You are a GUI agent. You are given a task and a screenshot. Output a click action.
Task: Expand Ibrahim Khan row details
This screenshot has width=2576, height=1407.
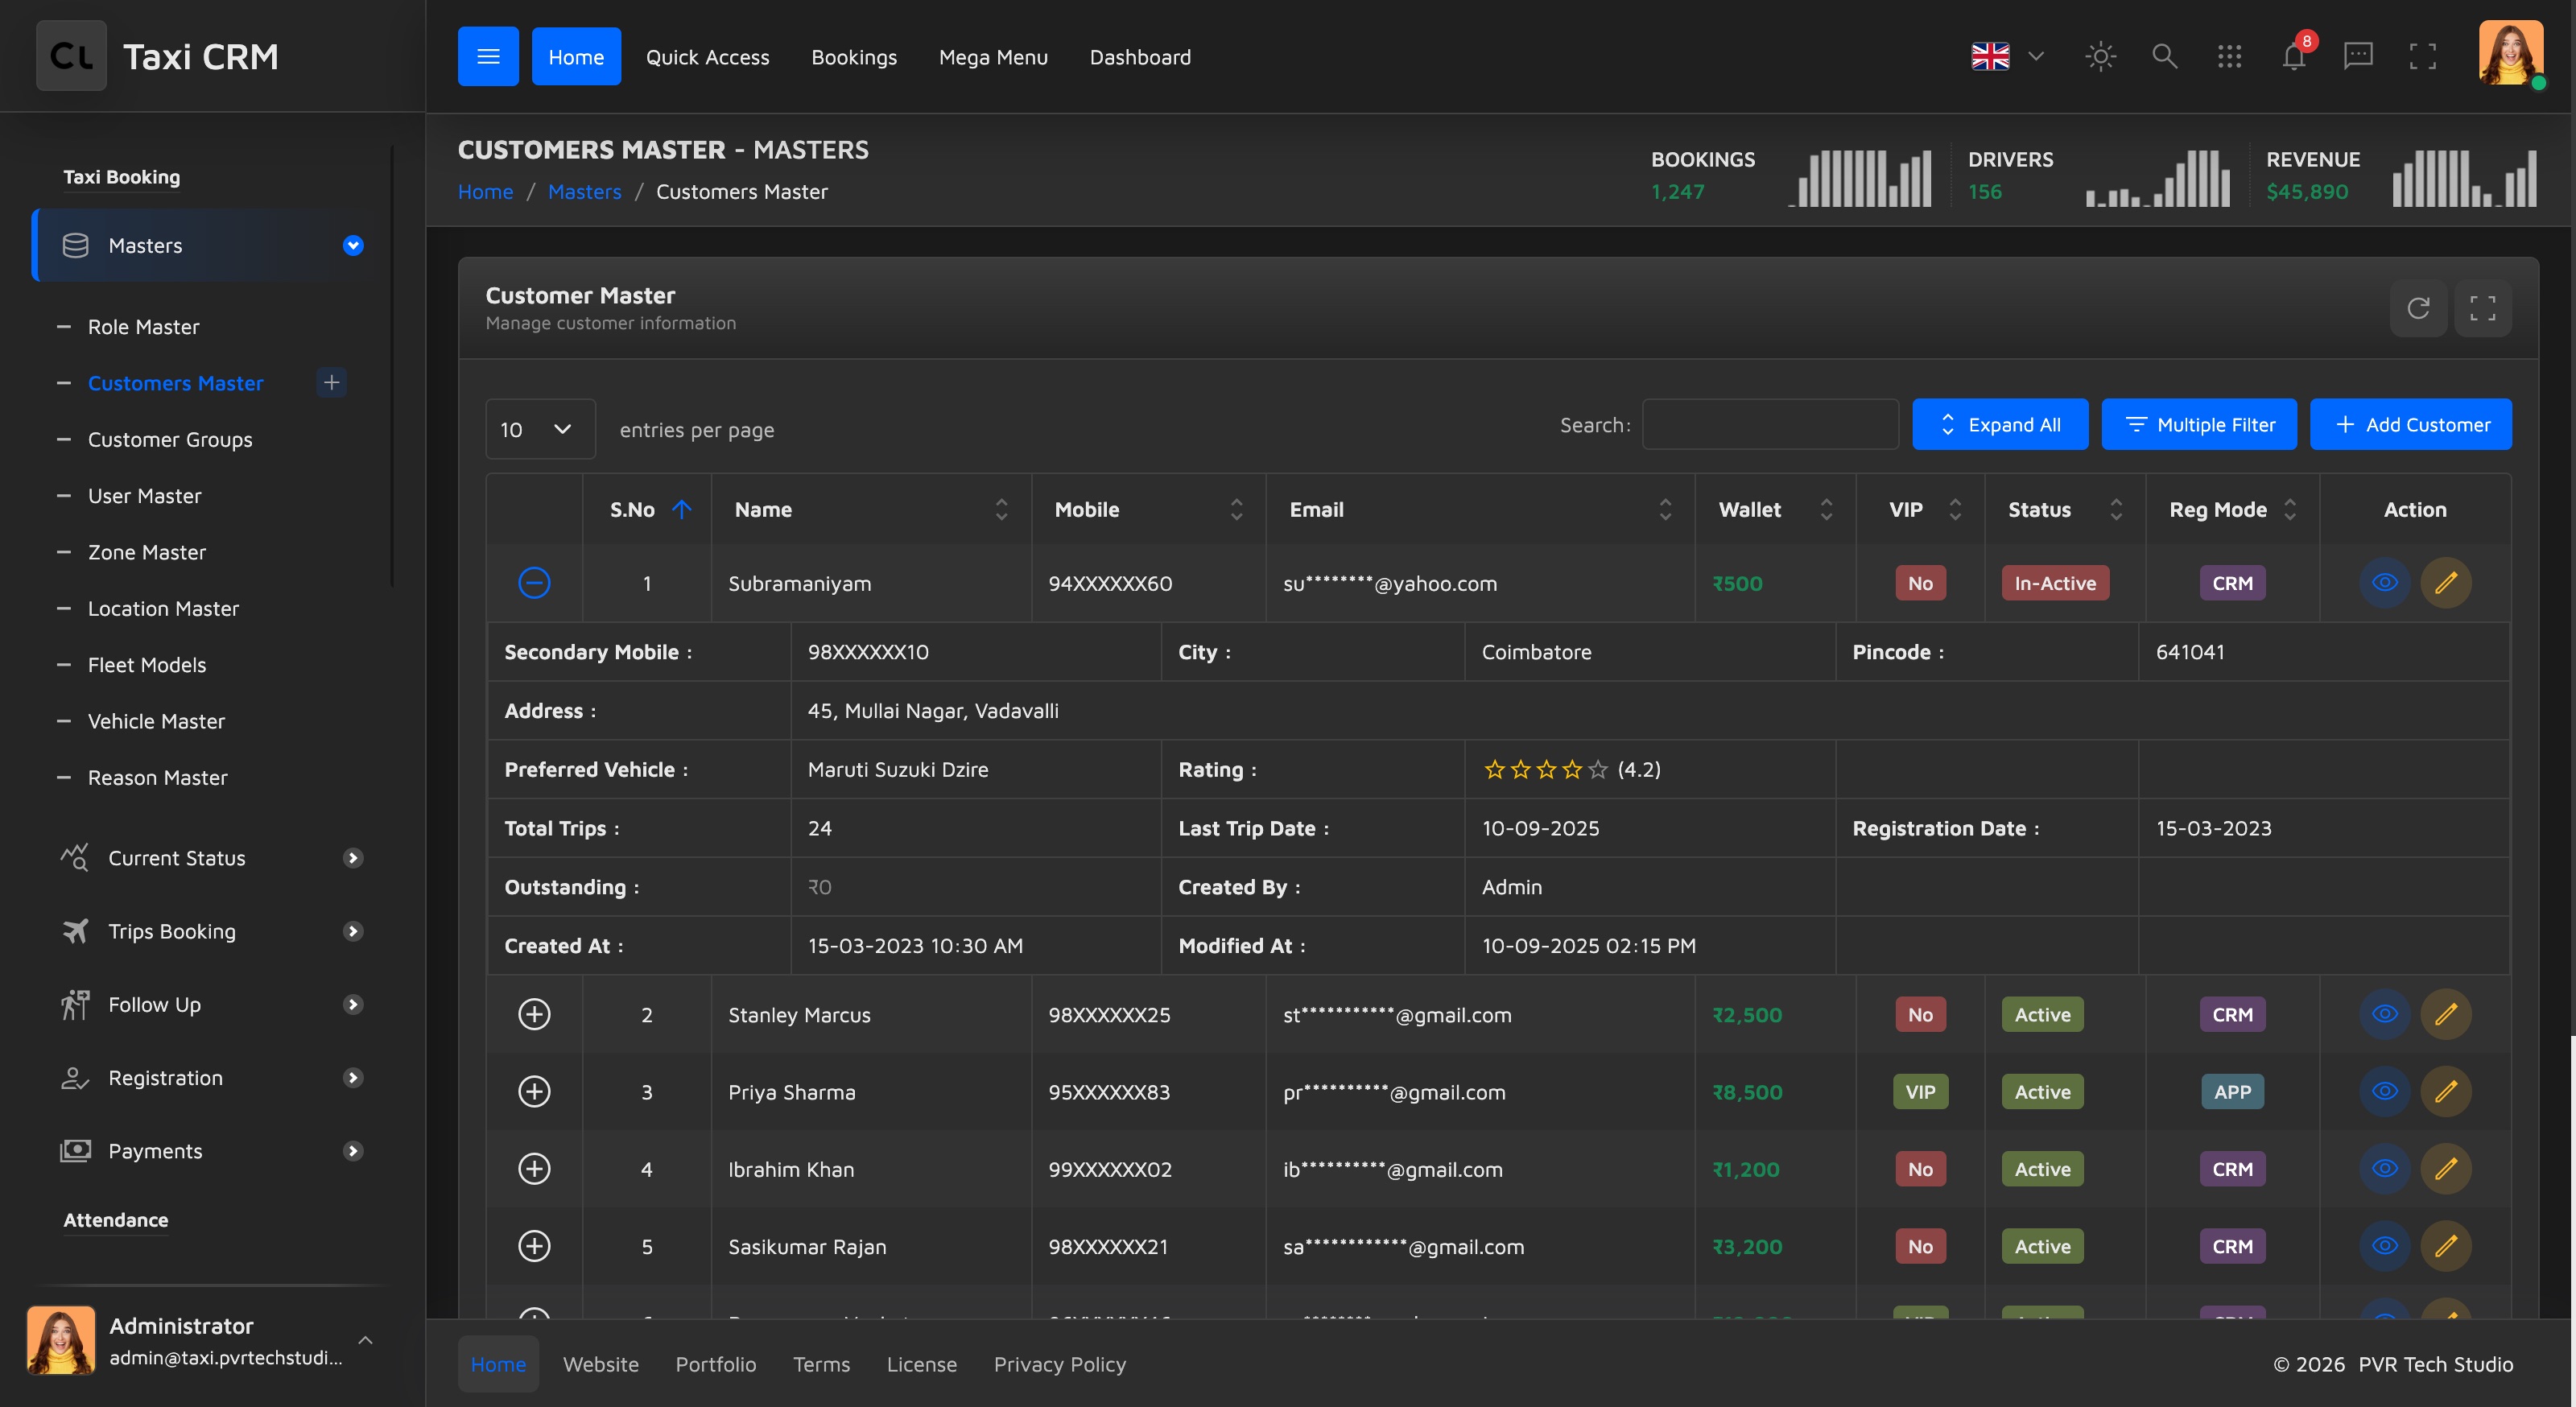534,1168
